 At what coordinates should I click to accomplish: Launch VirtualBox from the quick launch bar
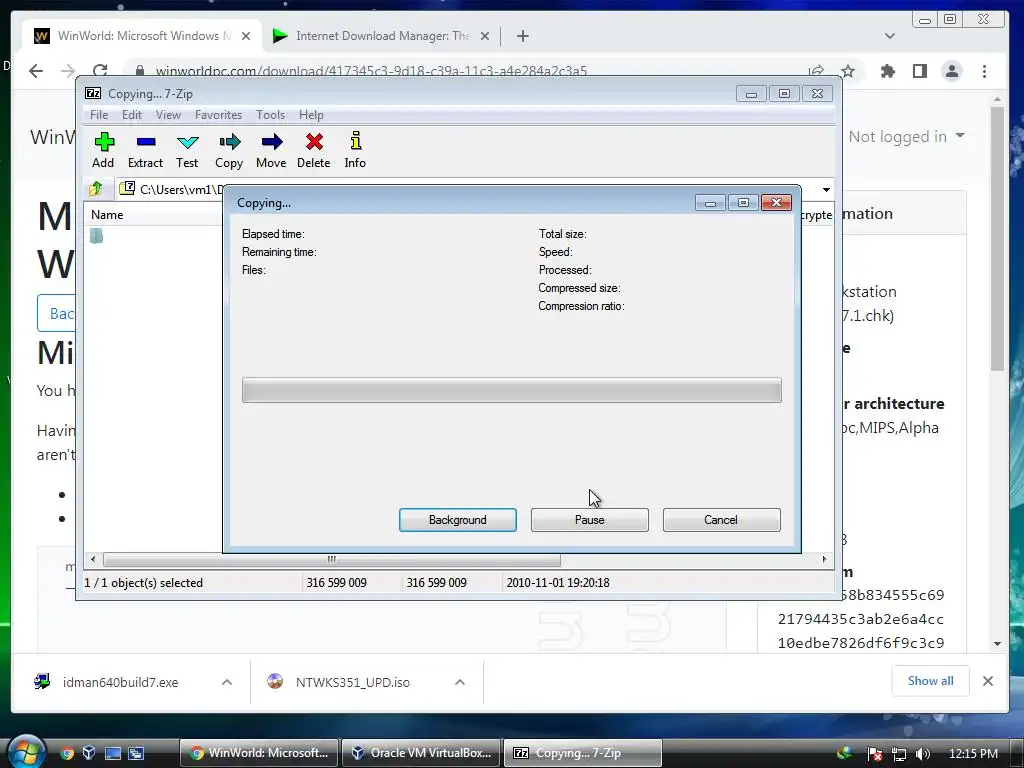pos(89,753)
